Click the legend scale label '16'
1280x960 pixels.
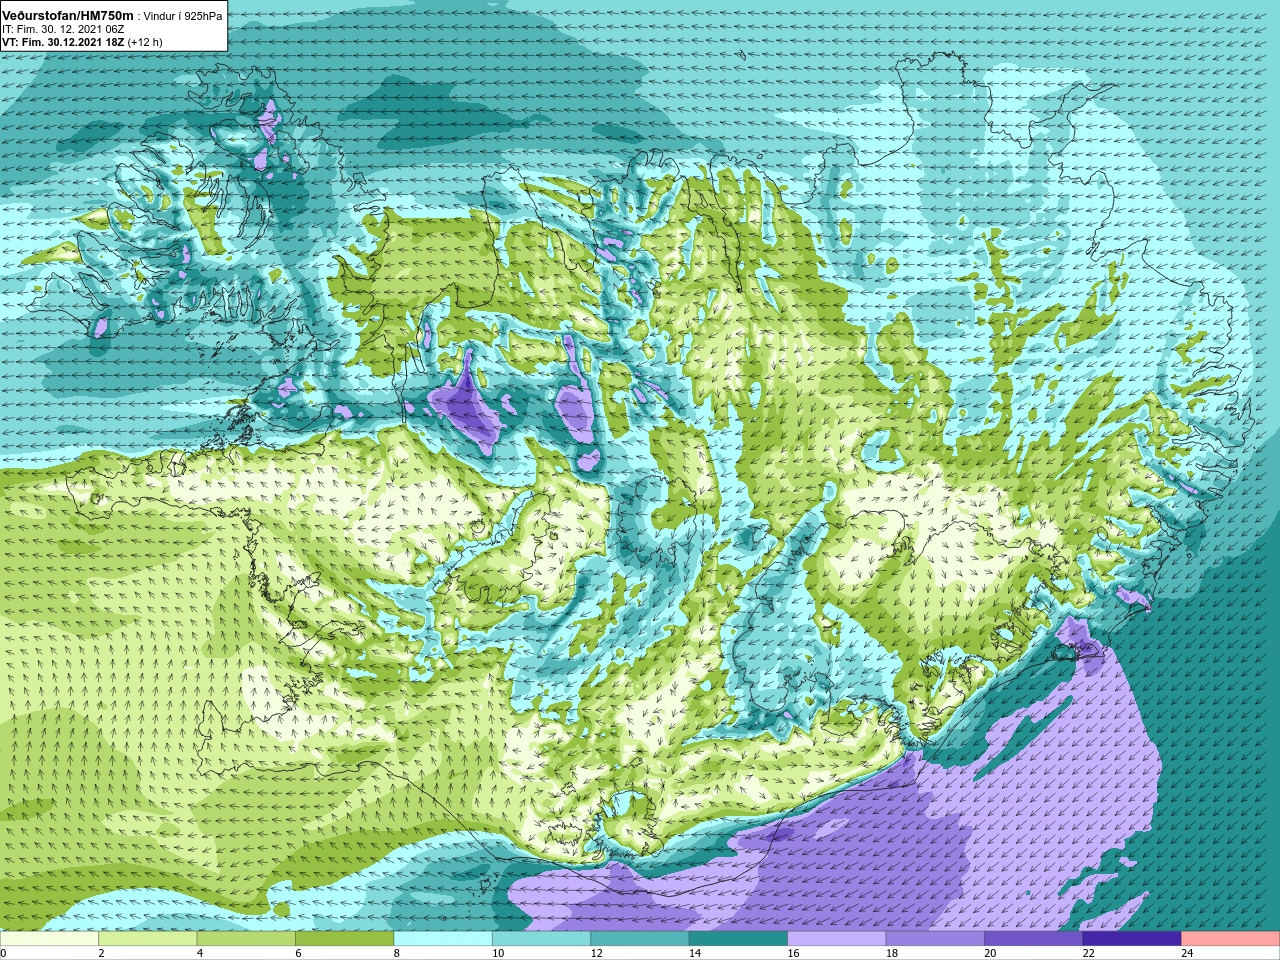pos(793,953)
